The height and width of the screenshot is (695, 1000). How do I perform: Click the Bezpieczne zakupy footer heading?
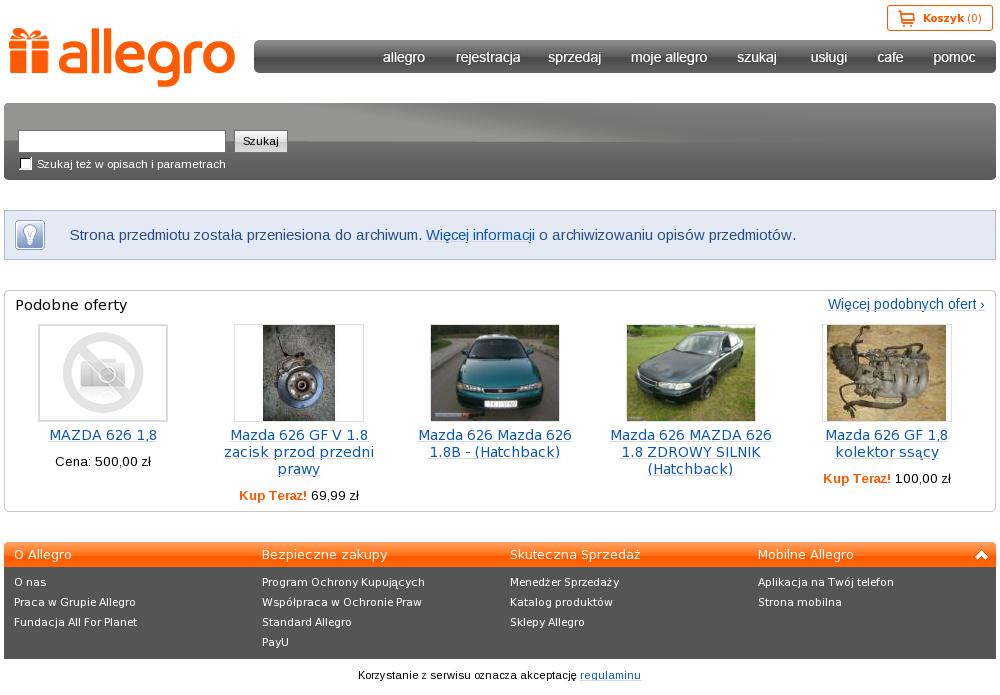[x=325, y=555]
